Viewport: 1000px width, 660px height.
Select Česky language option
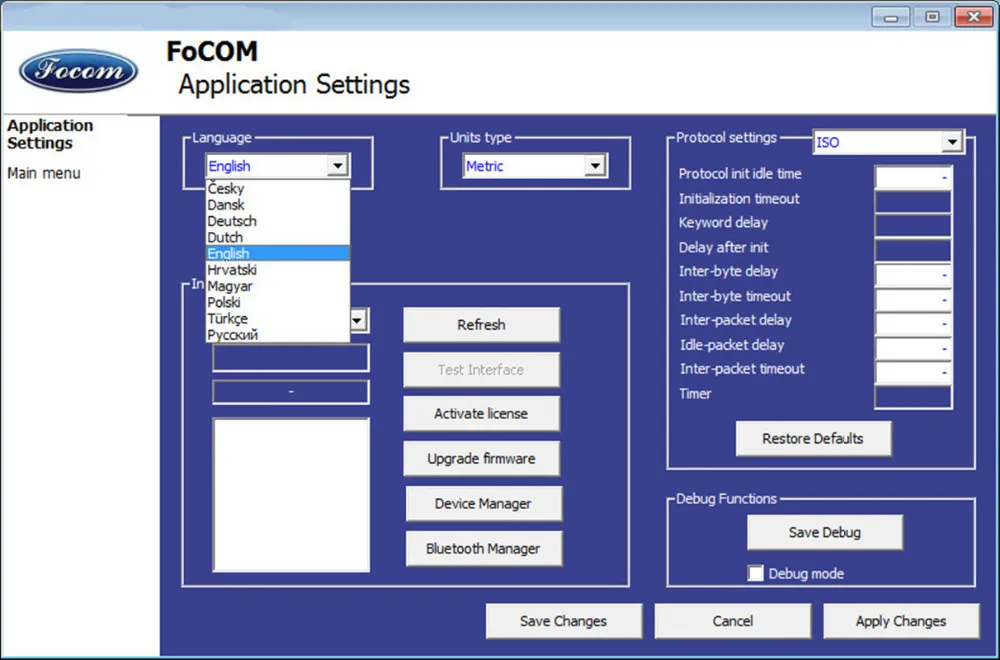[226, 189]
